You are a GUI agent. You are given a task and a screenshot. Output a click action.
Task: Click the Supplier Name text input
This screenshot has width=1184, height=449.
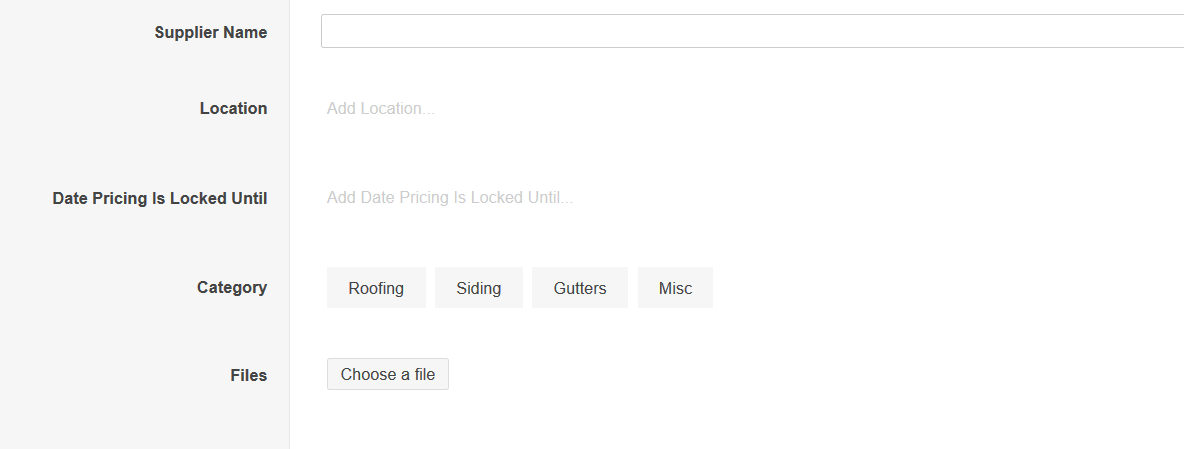tap(752, 31)
